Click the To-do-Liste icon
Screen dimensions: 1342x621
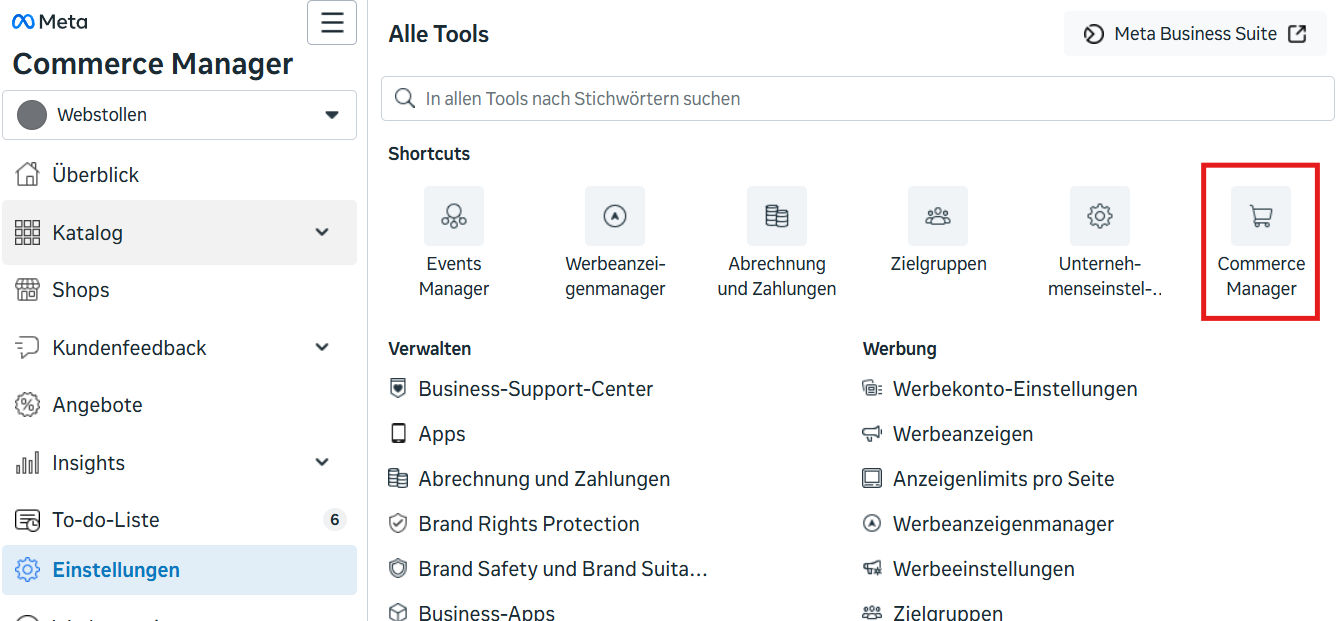click(x=27, y=520)
